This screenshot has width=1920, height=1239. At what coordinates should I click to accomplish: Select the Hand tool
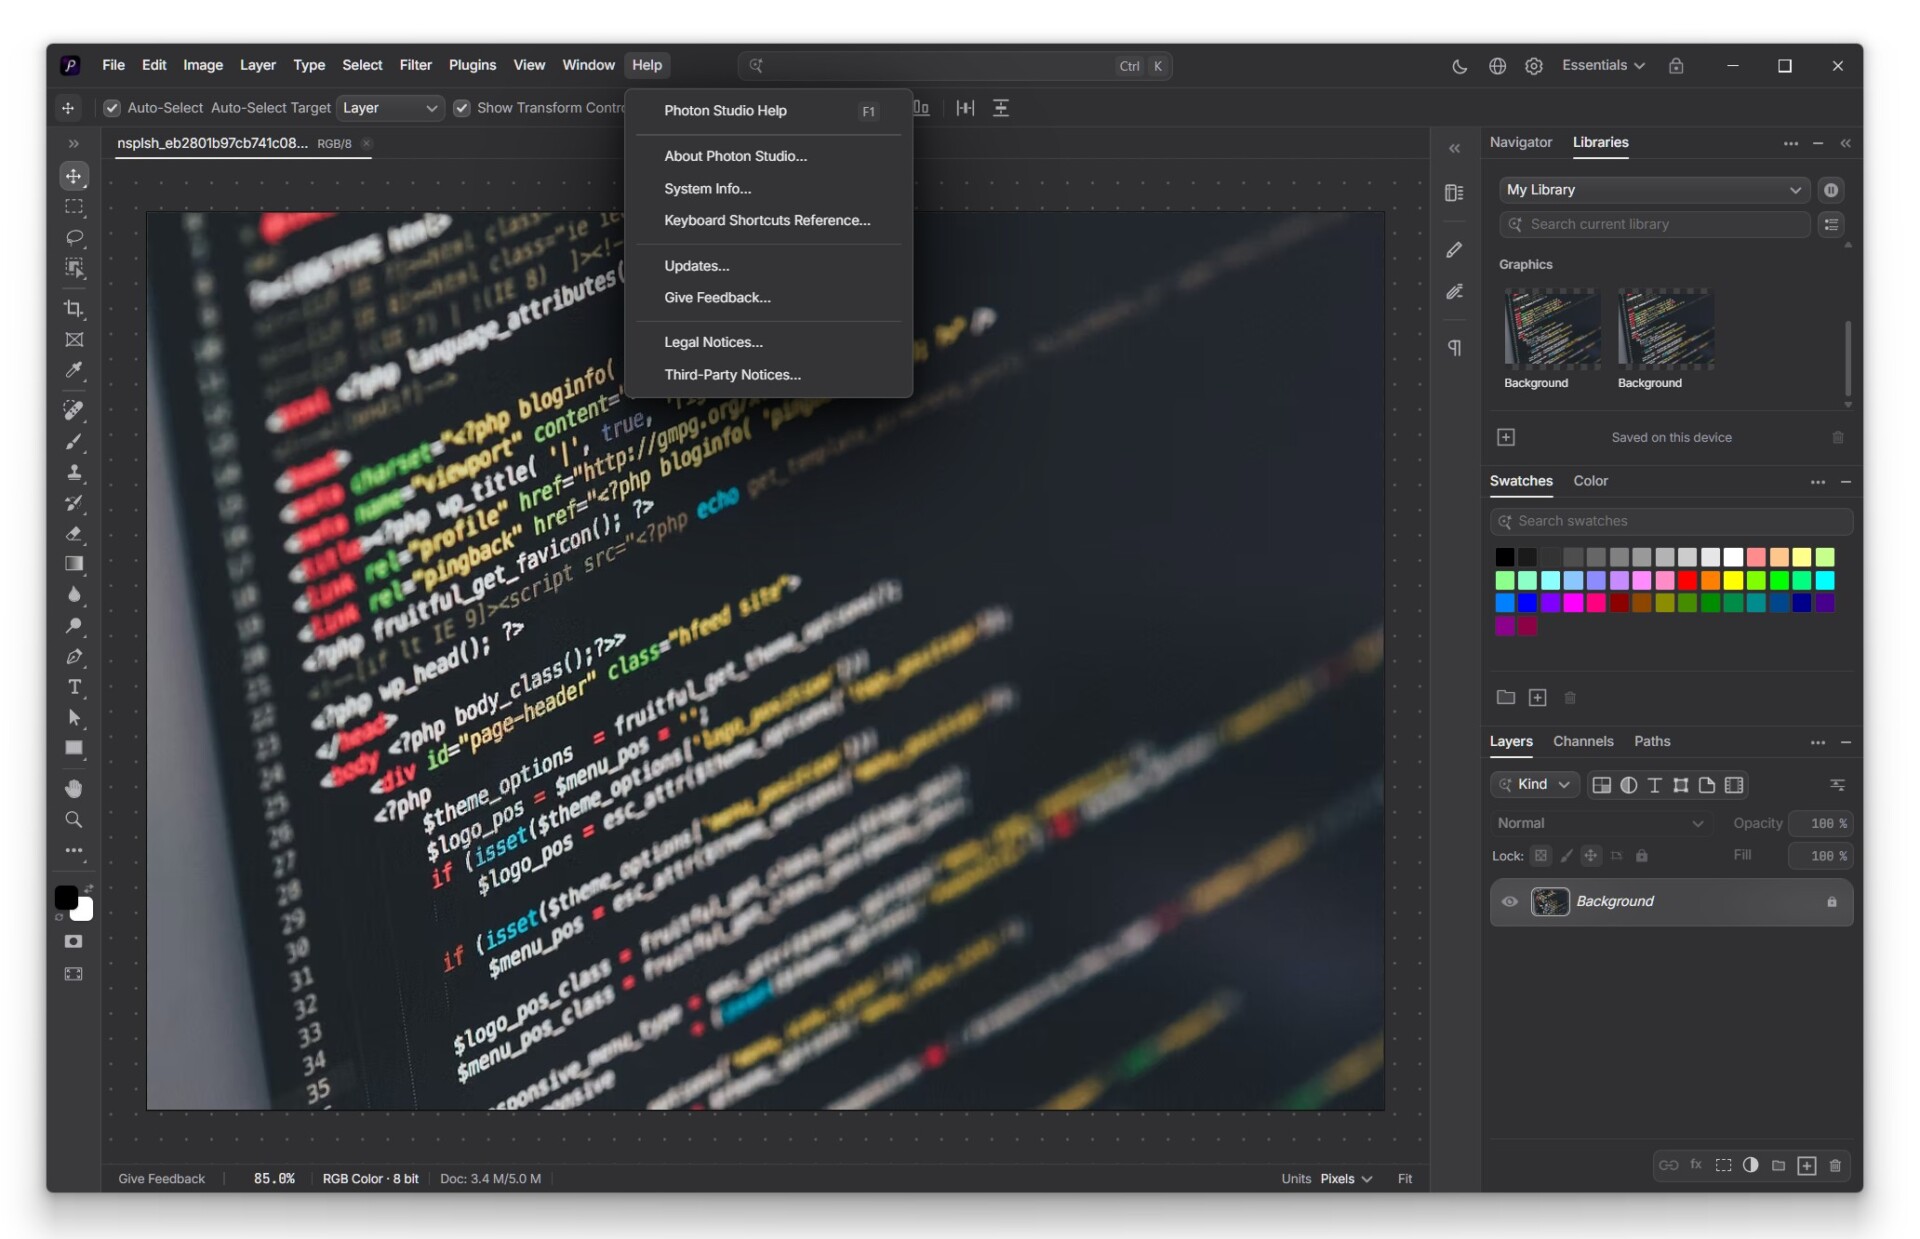tap(74, 789)
